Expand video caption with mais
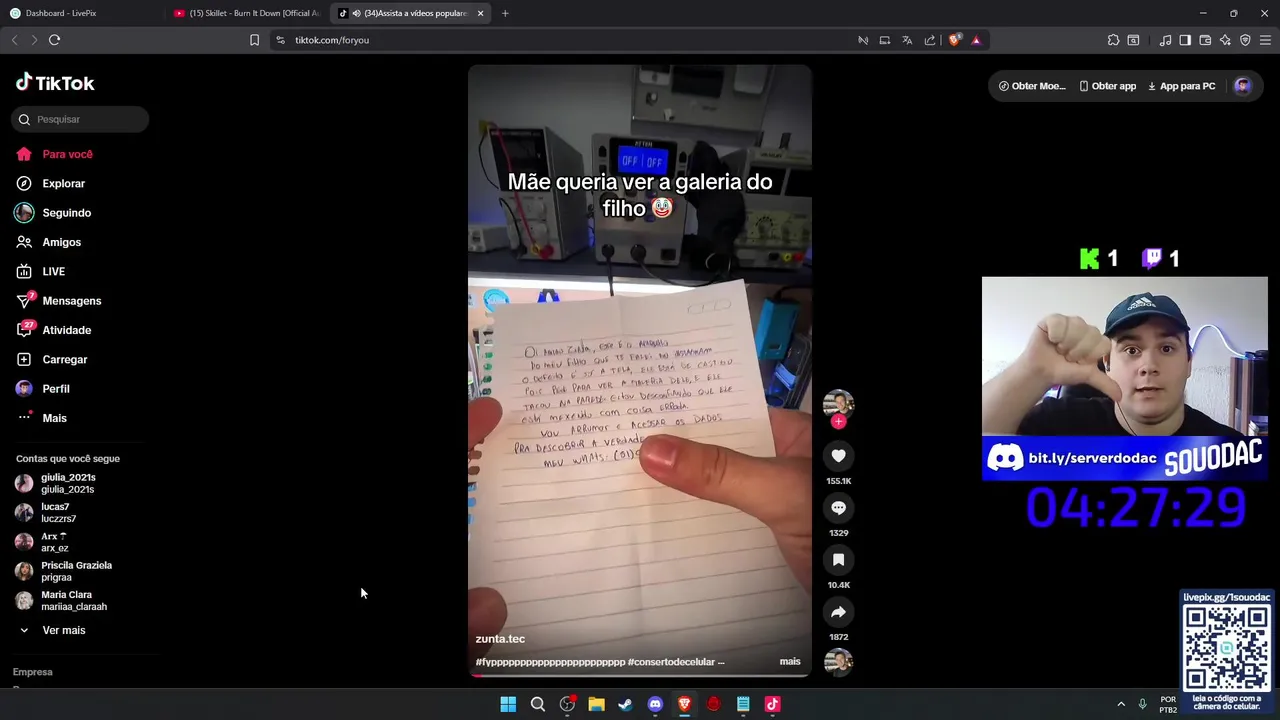Image resolution: width=1280 pixels, height=720 pixels. (790, 661)
